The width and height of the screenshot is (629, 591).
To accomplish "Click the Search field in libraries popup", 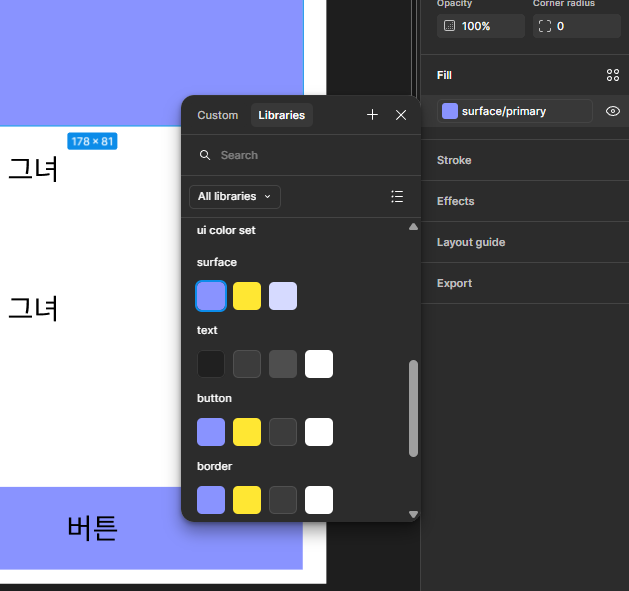I will pyautogui.click(x=301, y=155).
